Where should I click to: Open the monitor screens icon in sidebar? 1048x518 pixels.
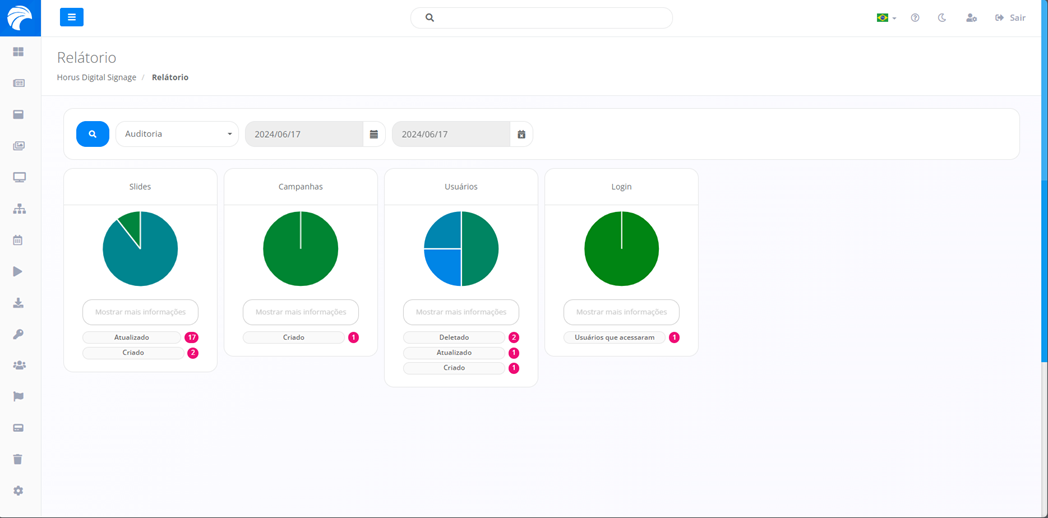[x=19, y=177]
